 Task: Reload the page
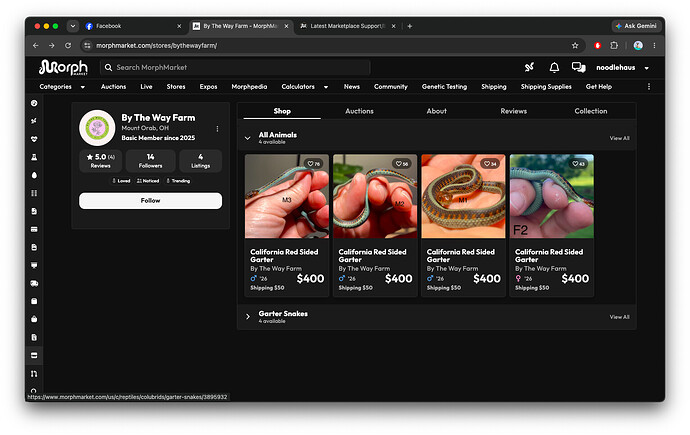[68, 45]
